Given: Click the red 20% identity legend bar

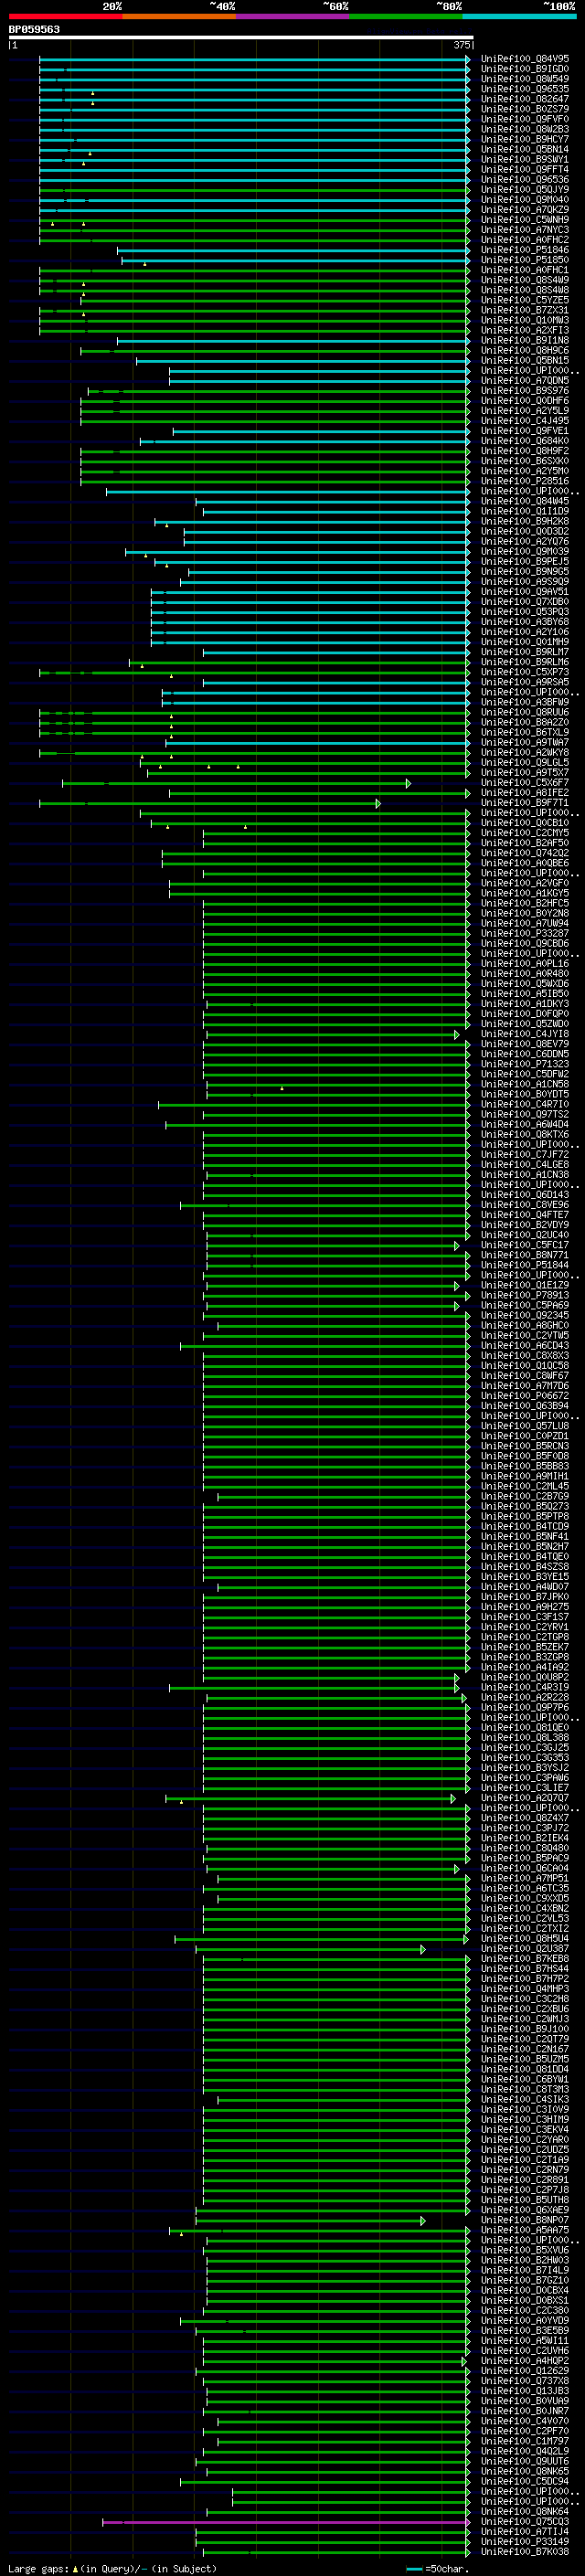Looking at the screenshot, I should [x=65, y=16].
